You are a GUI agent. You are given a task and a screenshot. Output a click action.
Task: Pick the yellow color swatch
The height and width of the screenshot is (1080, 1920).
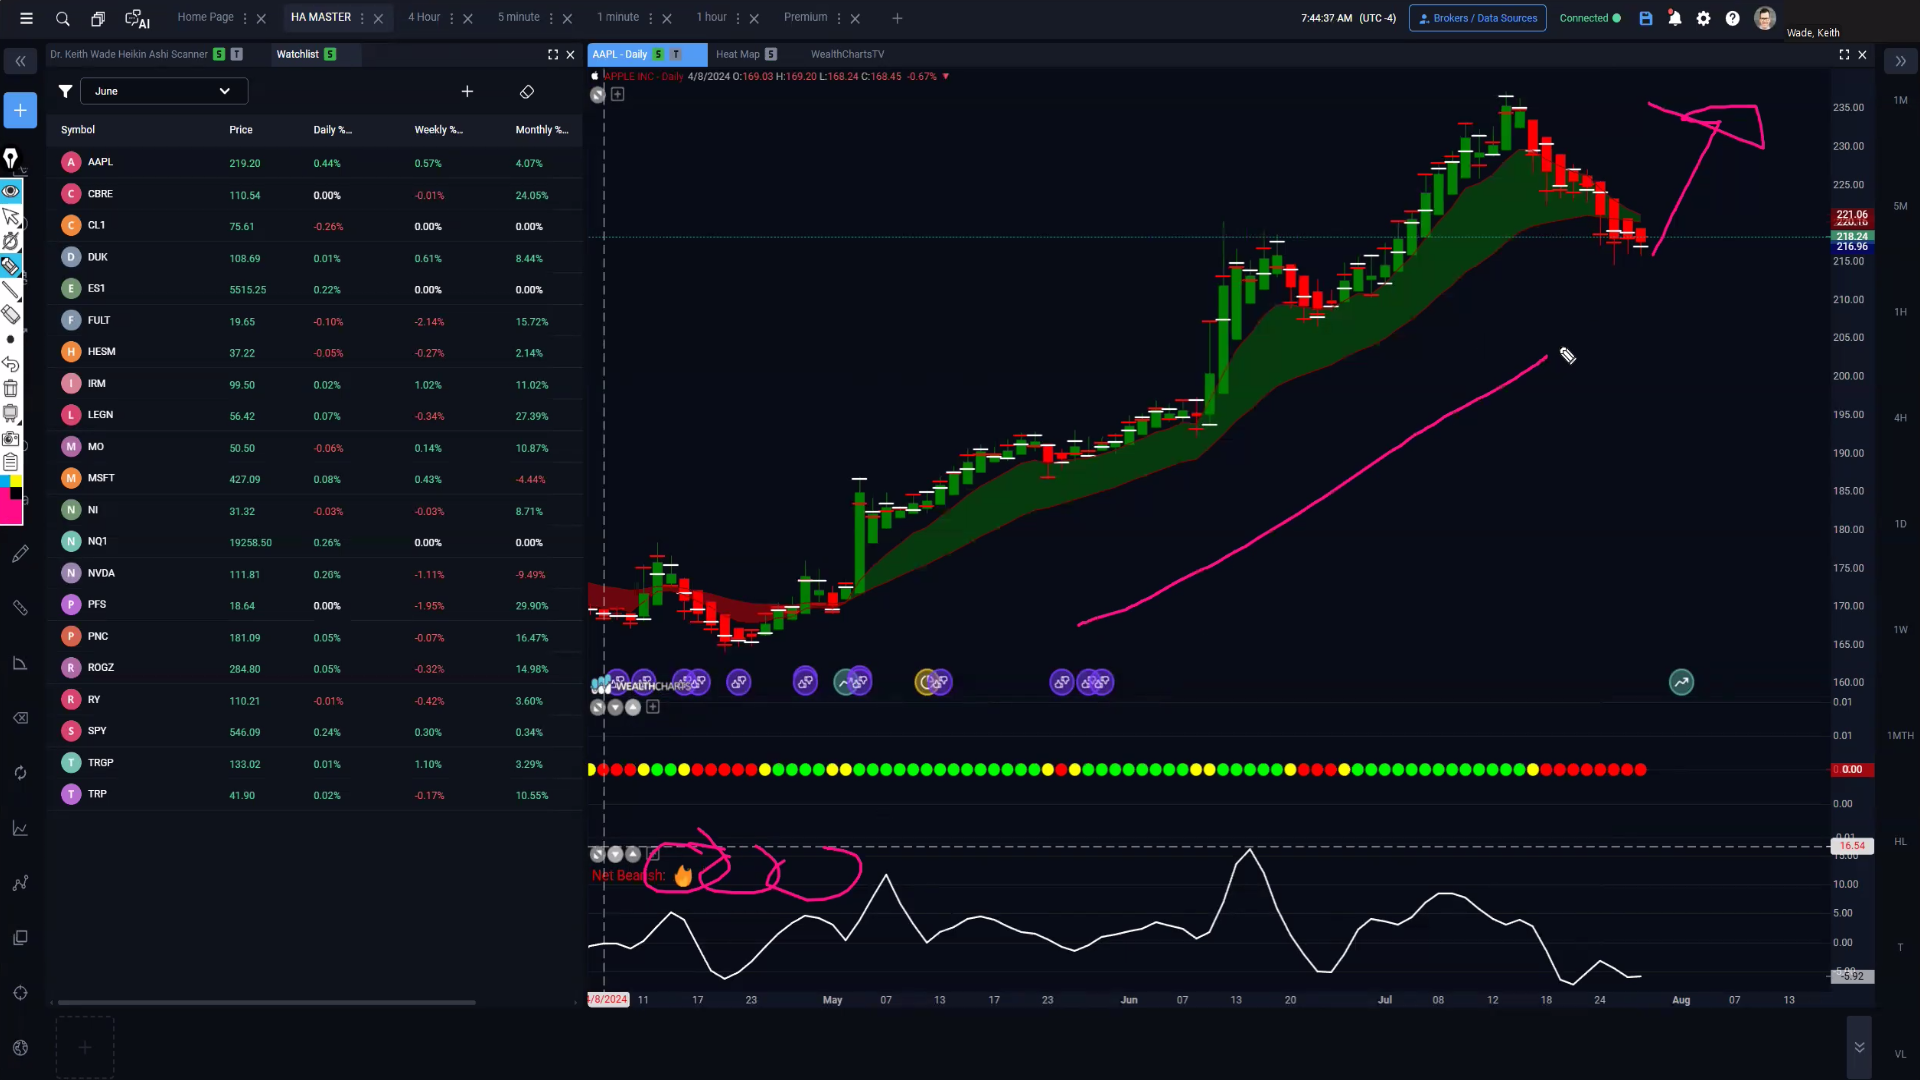[x=16, y=481]
